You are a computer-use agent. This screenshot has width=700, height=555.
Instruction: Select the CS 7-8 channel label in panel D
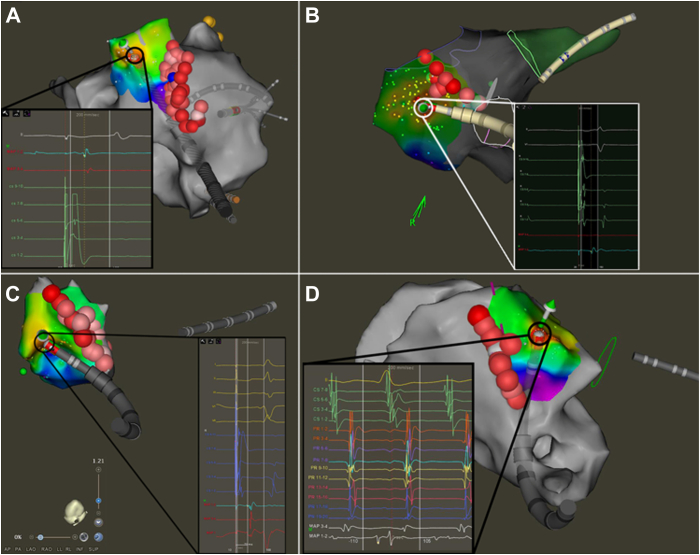321,389
